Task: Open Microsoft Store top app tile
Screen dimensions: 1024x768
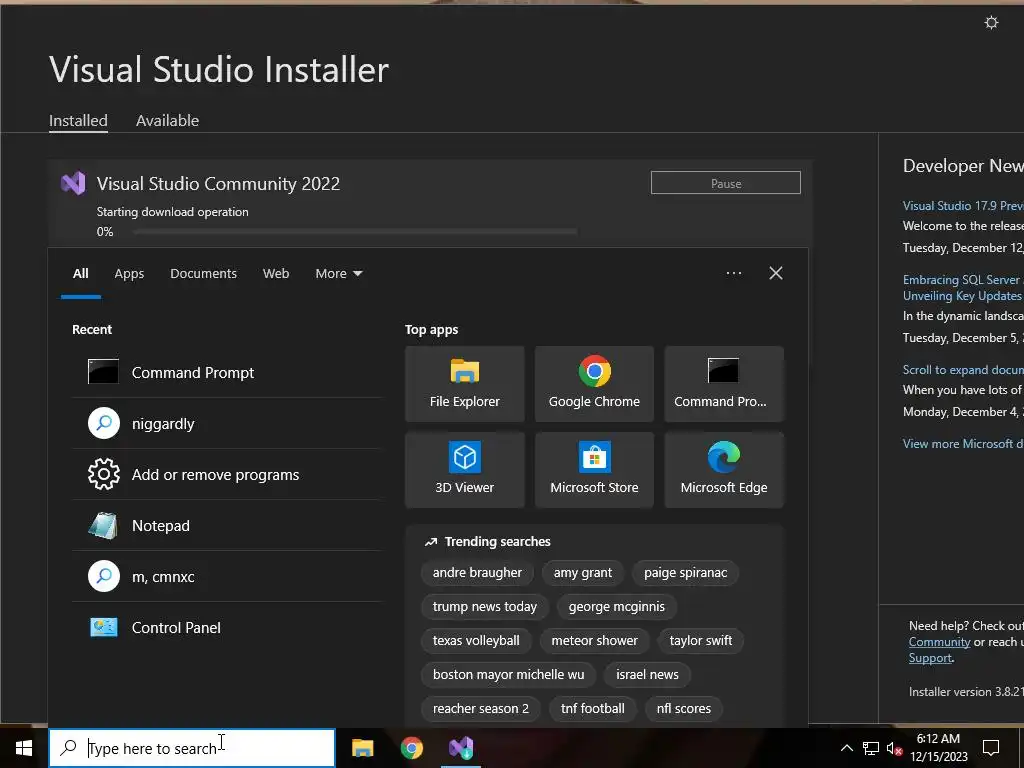Action: [x=594, y=470]
